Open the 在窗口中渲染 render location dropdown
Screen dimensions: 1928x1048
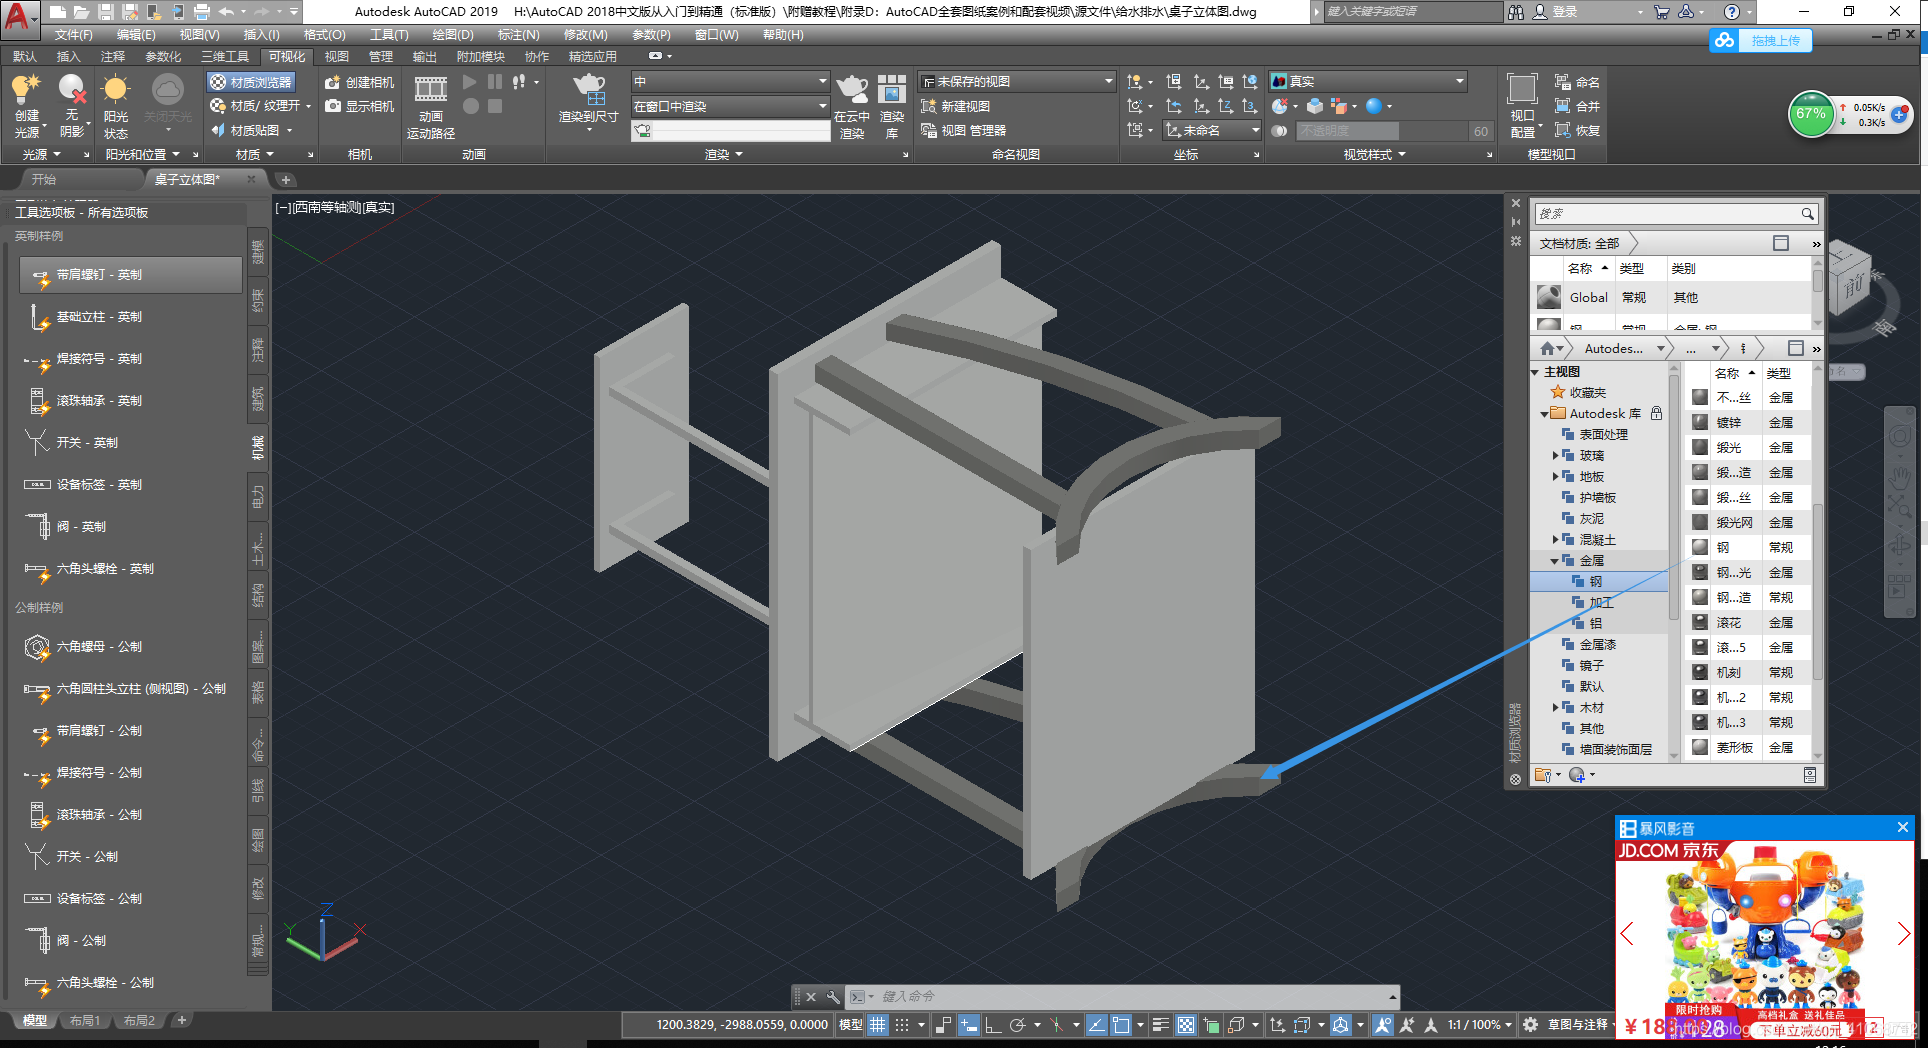(730, 106)
